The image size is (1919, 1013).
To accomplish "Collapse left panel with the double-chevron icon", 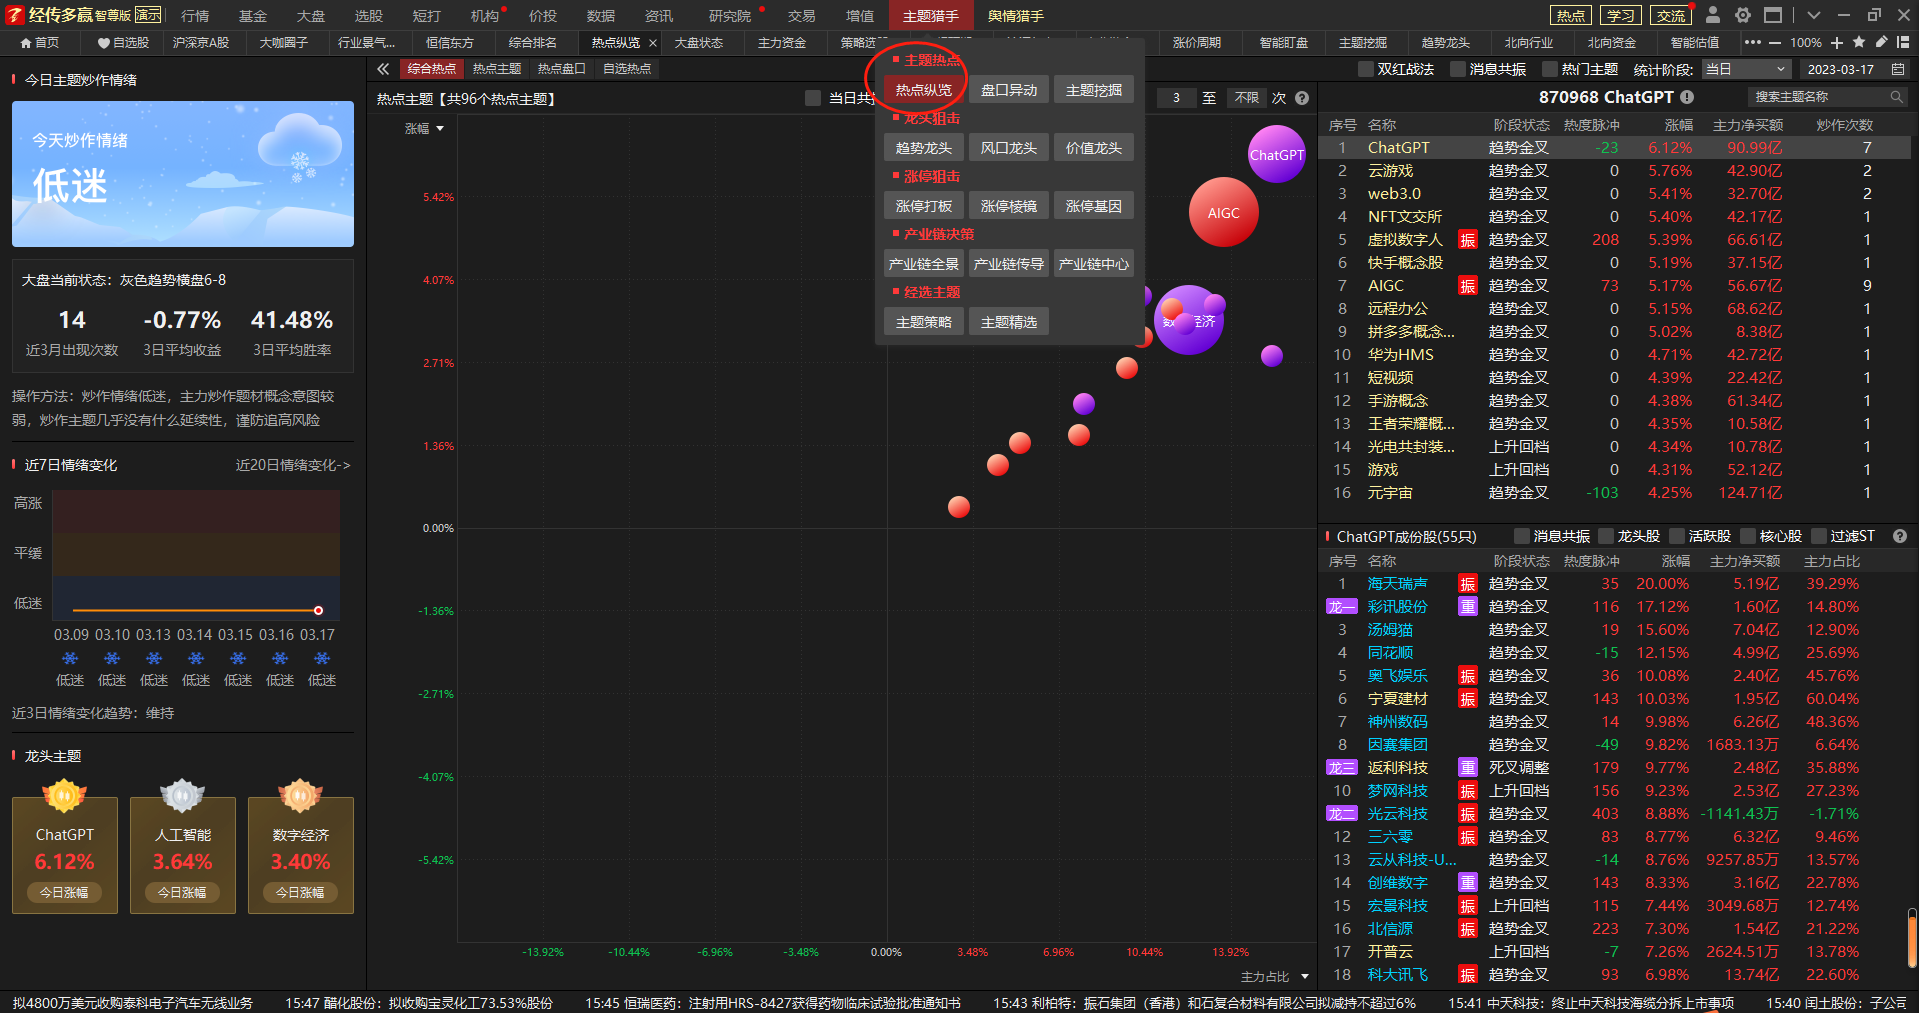I will click(383, 69).
